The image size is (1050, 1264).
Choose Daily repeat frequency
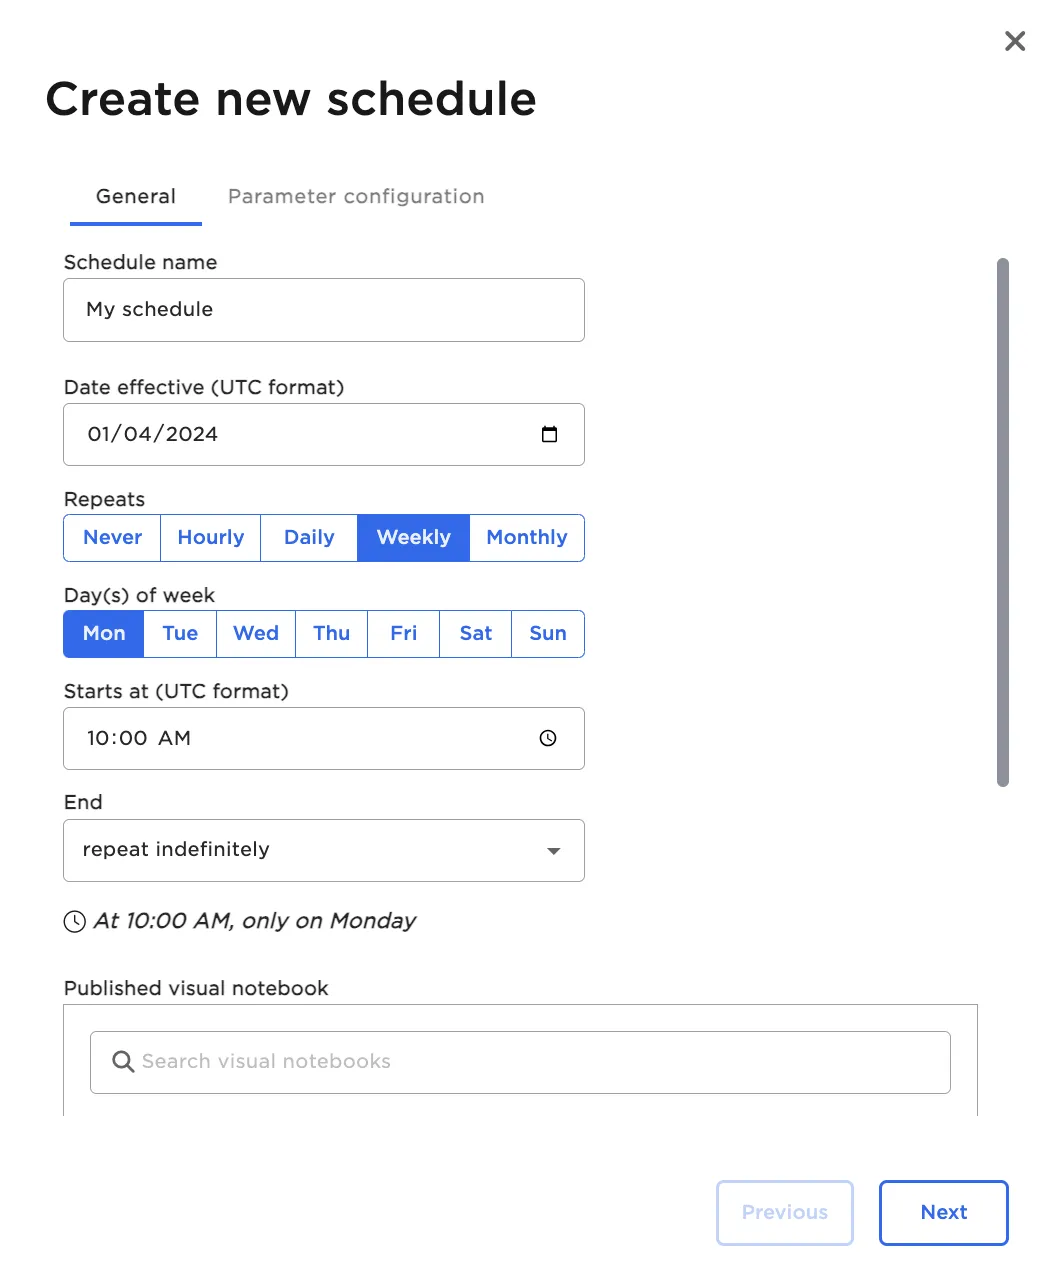309,538
